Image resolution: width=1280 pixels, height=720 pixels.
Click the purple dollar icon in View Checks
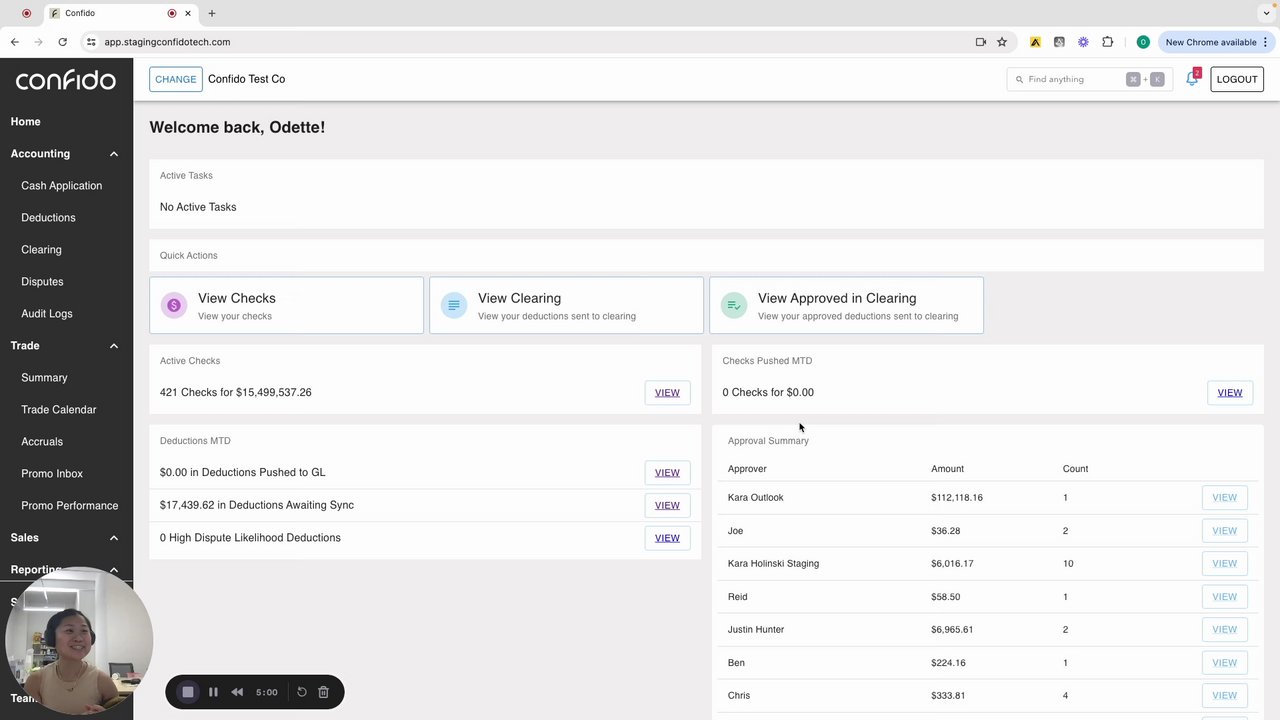click(174, 305)
